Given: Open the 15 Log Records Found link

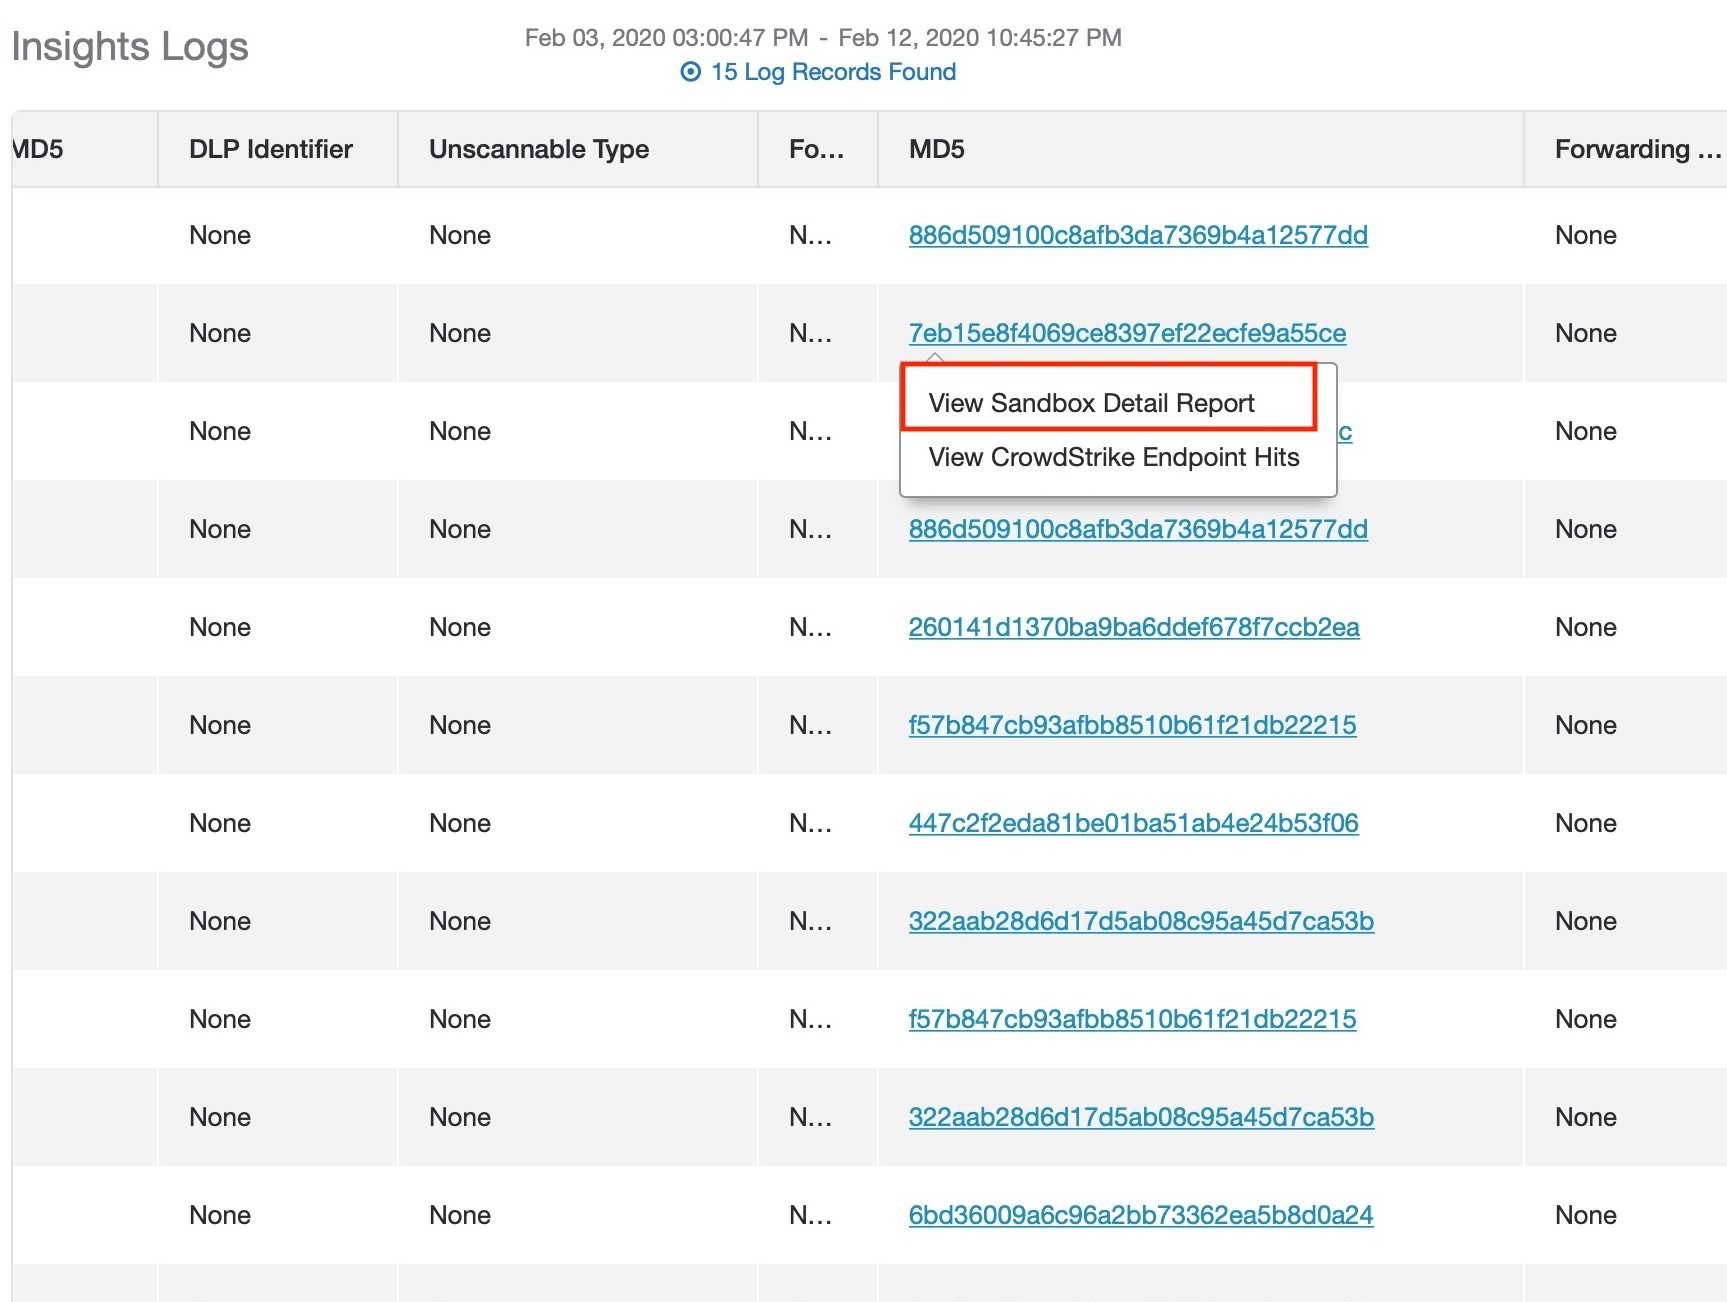Looking at the screenshot, I should tap(832, 71).
